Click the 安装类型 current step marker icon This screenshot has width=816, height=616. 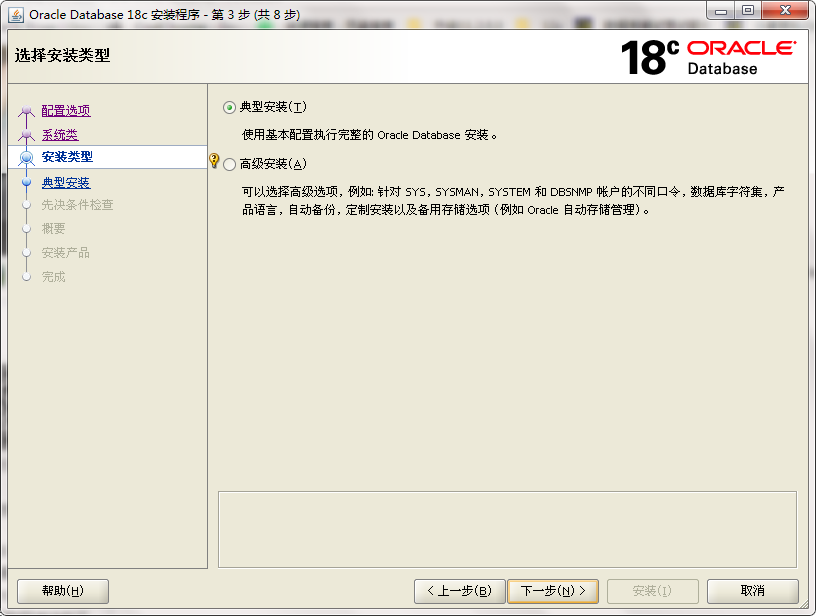(x=27, y=157)
